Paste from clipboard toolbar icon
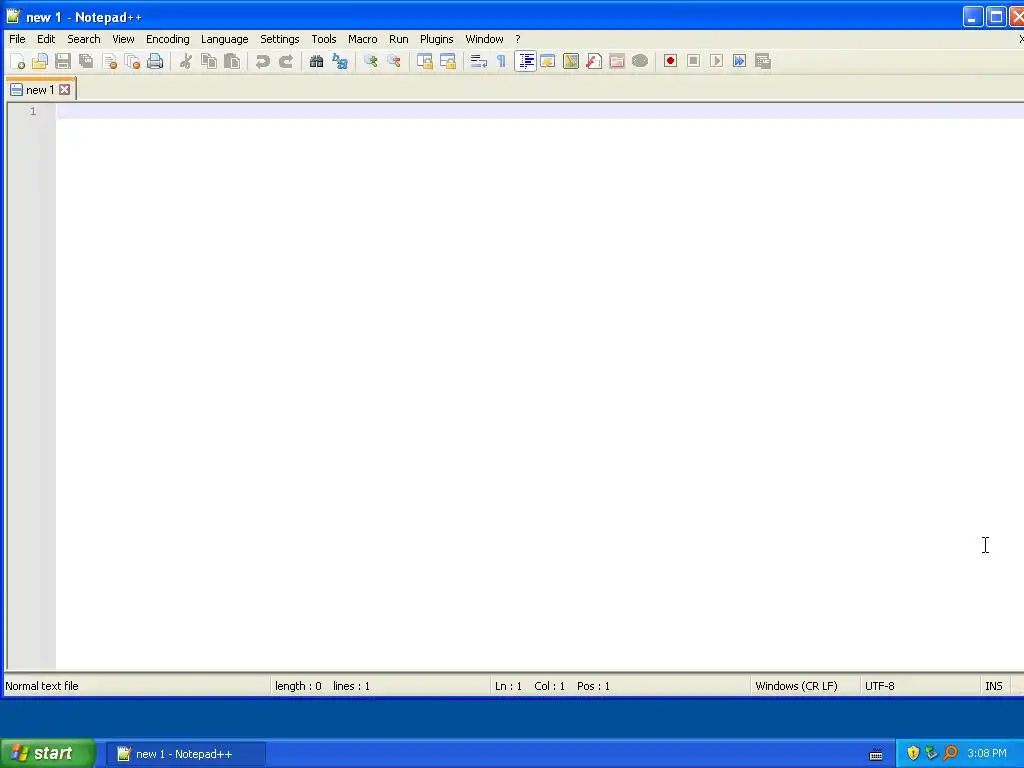 tap(232, 61)
